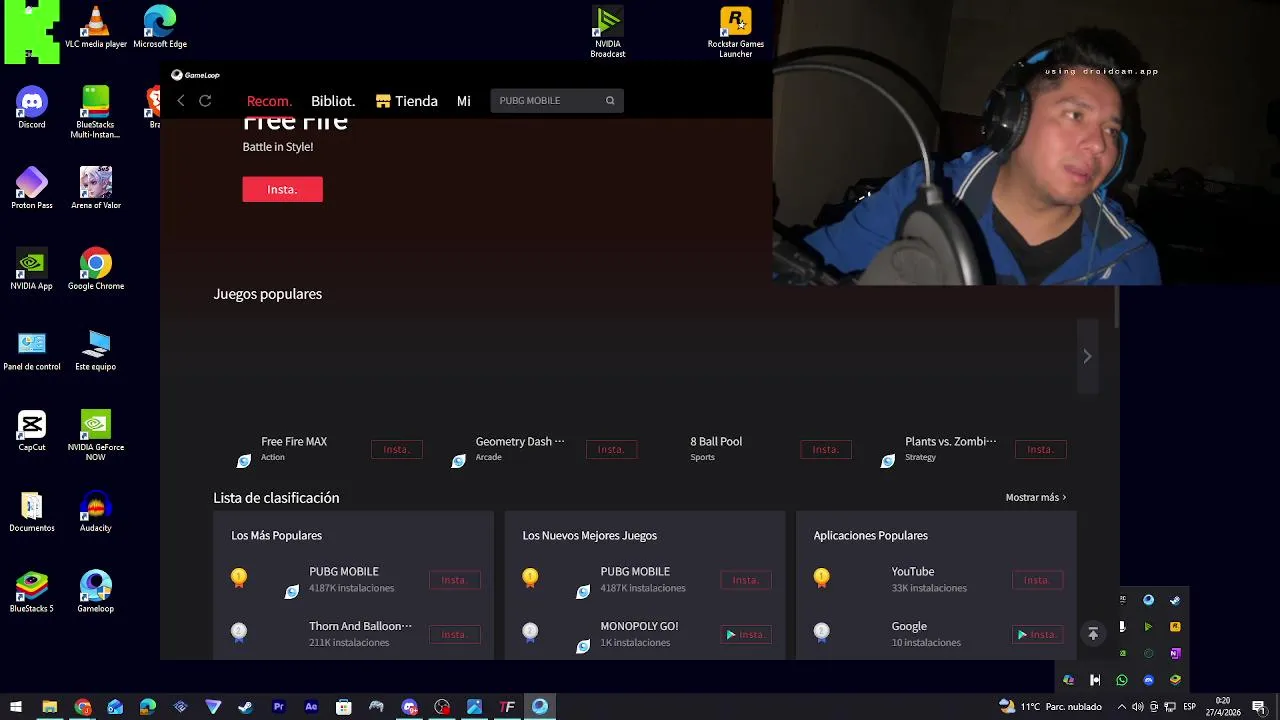Image resolution: width=1280 pixels, height=720 pixels.
Task: Open Gameloop desktop shortcut
Action: (x=96, y=592)
